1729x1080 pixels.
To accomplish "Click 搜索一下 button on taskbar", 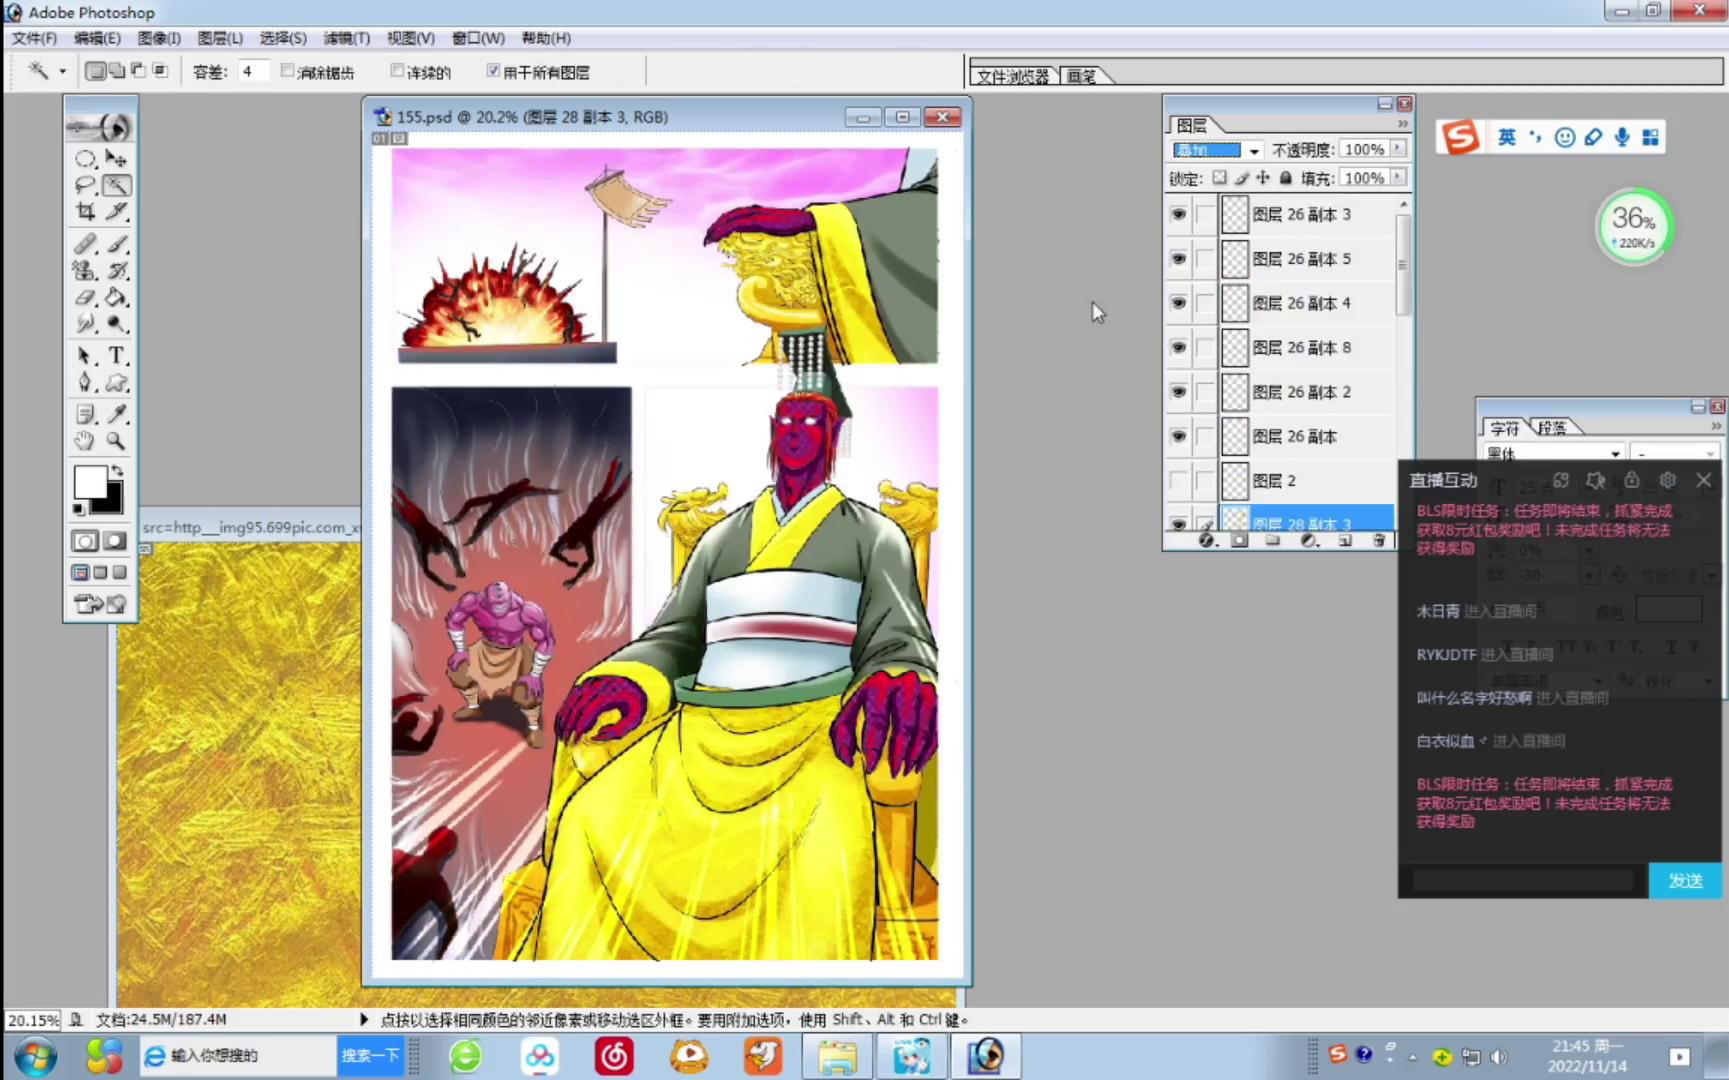I will 370,1055.
